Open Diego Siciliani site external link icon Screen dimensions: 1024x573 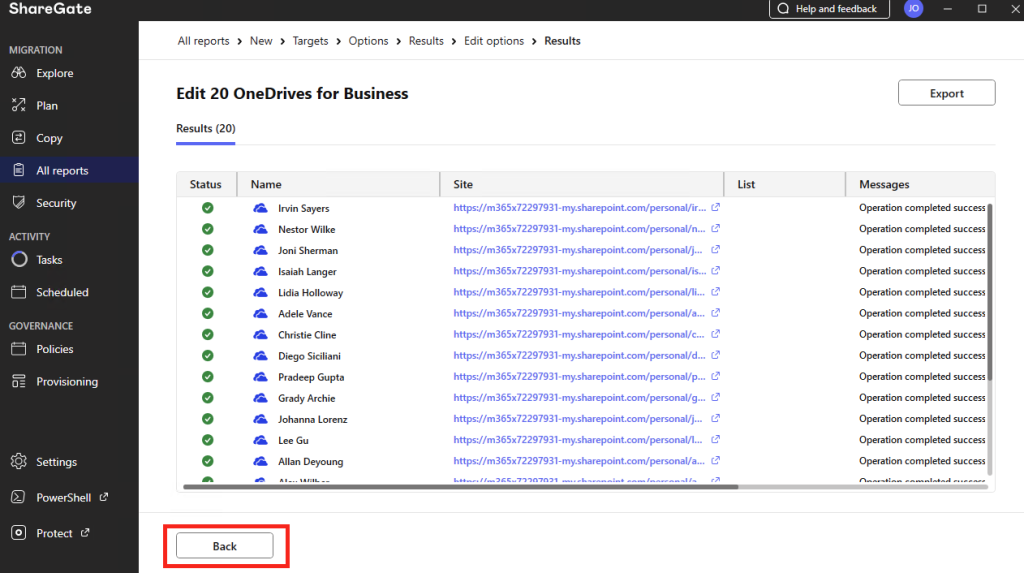tap(716, 355)
